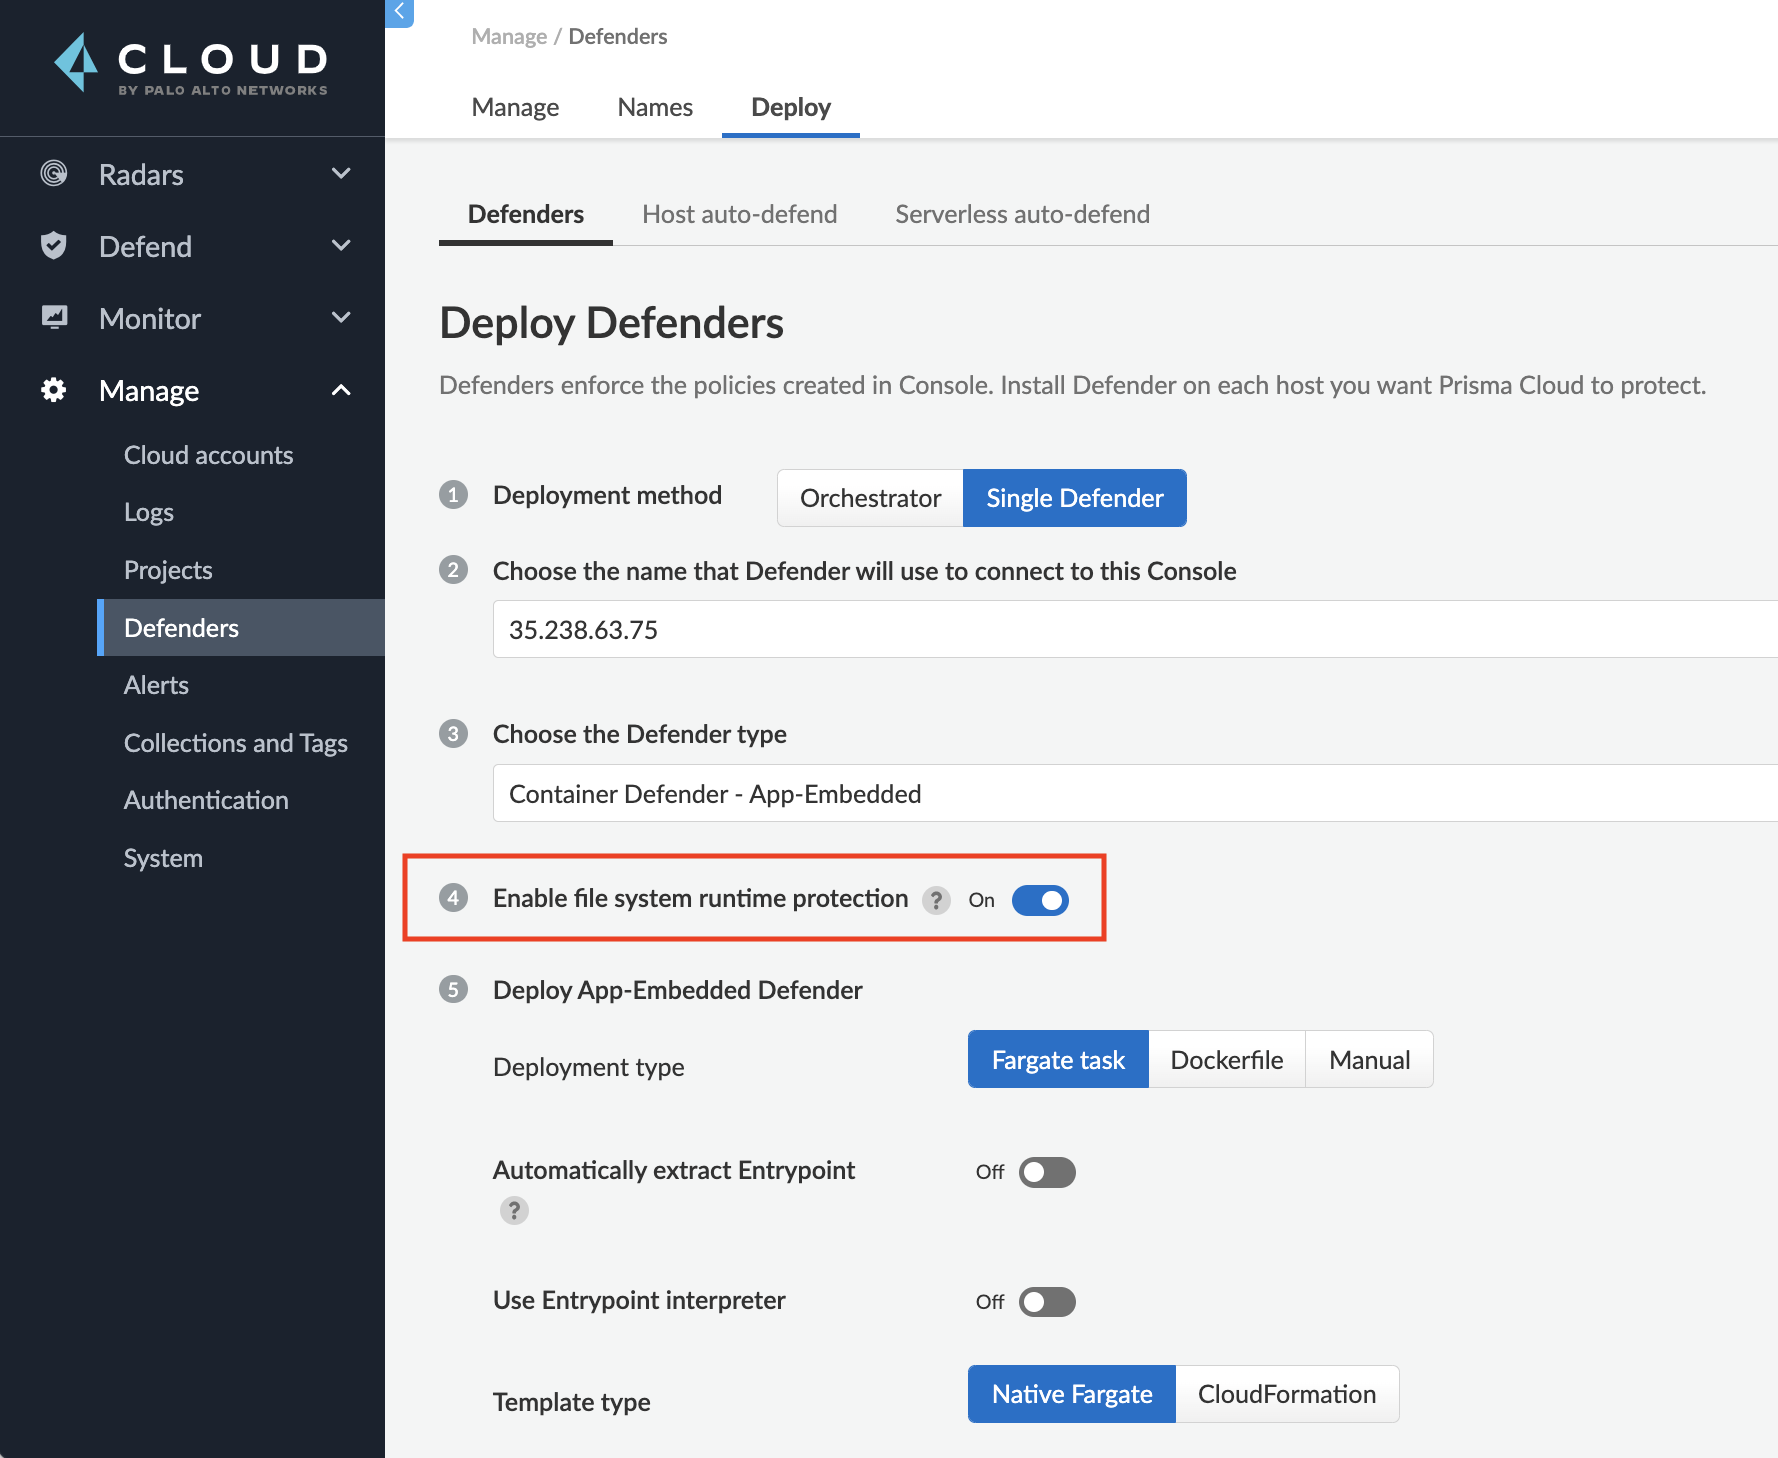Click the Radars radar icon

click(x=54, y=174)
